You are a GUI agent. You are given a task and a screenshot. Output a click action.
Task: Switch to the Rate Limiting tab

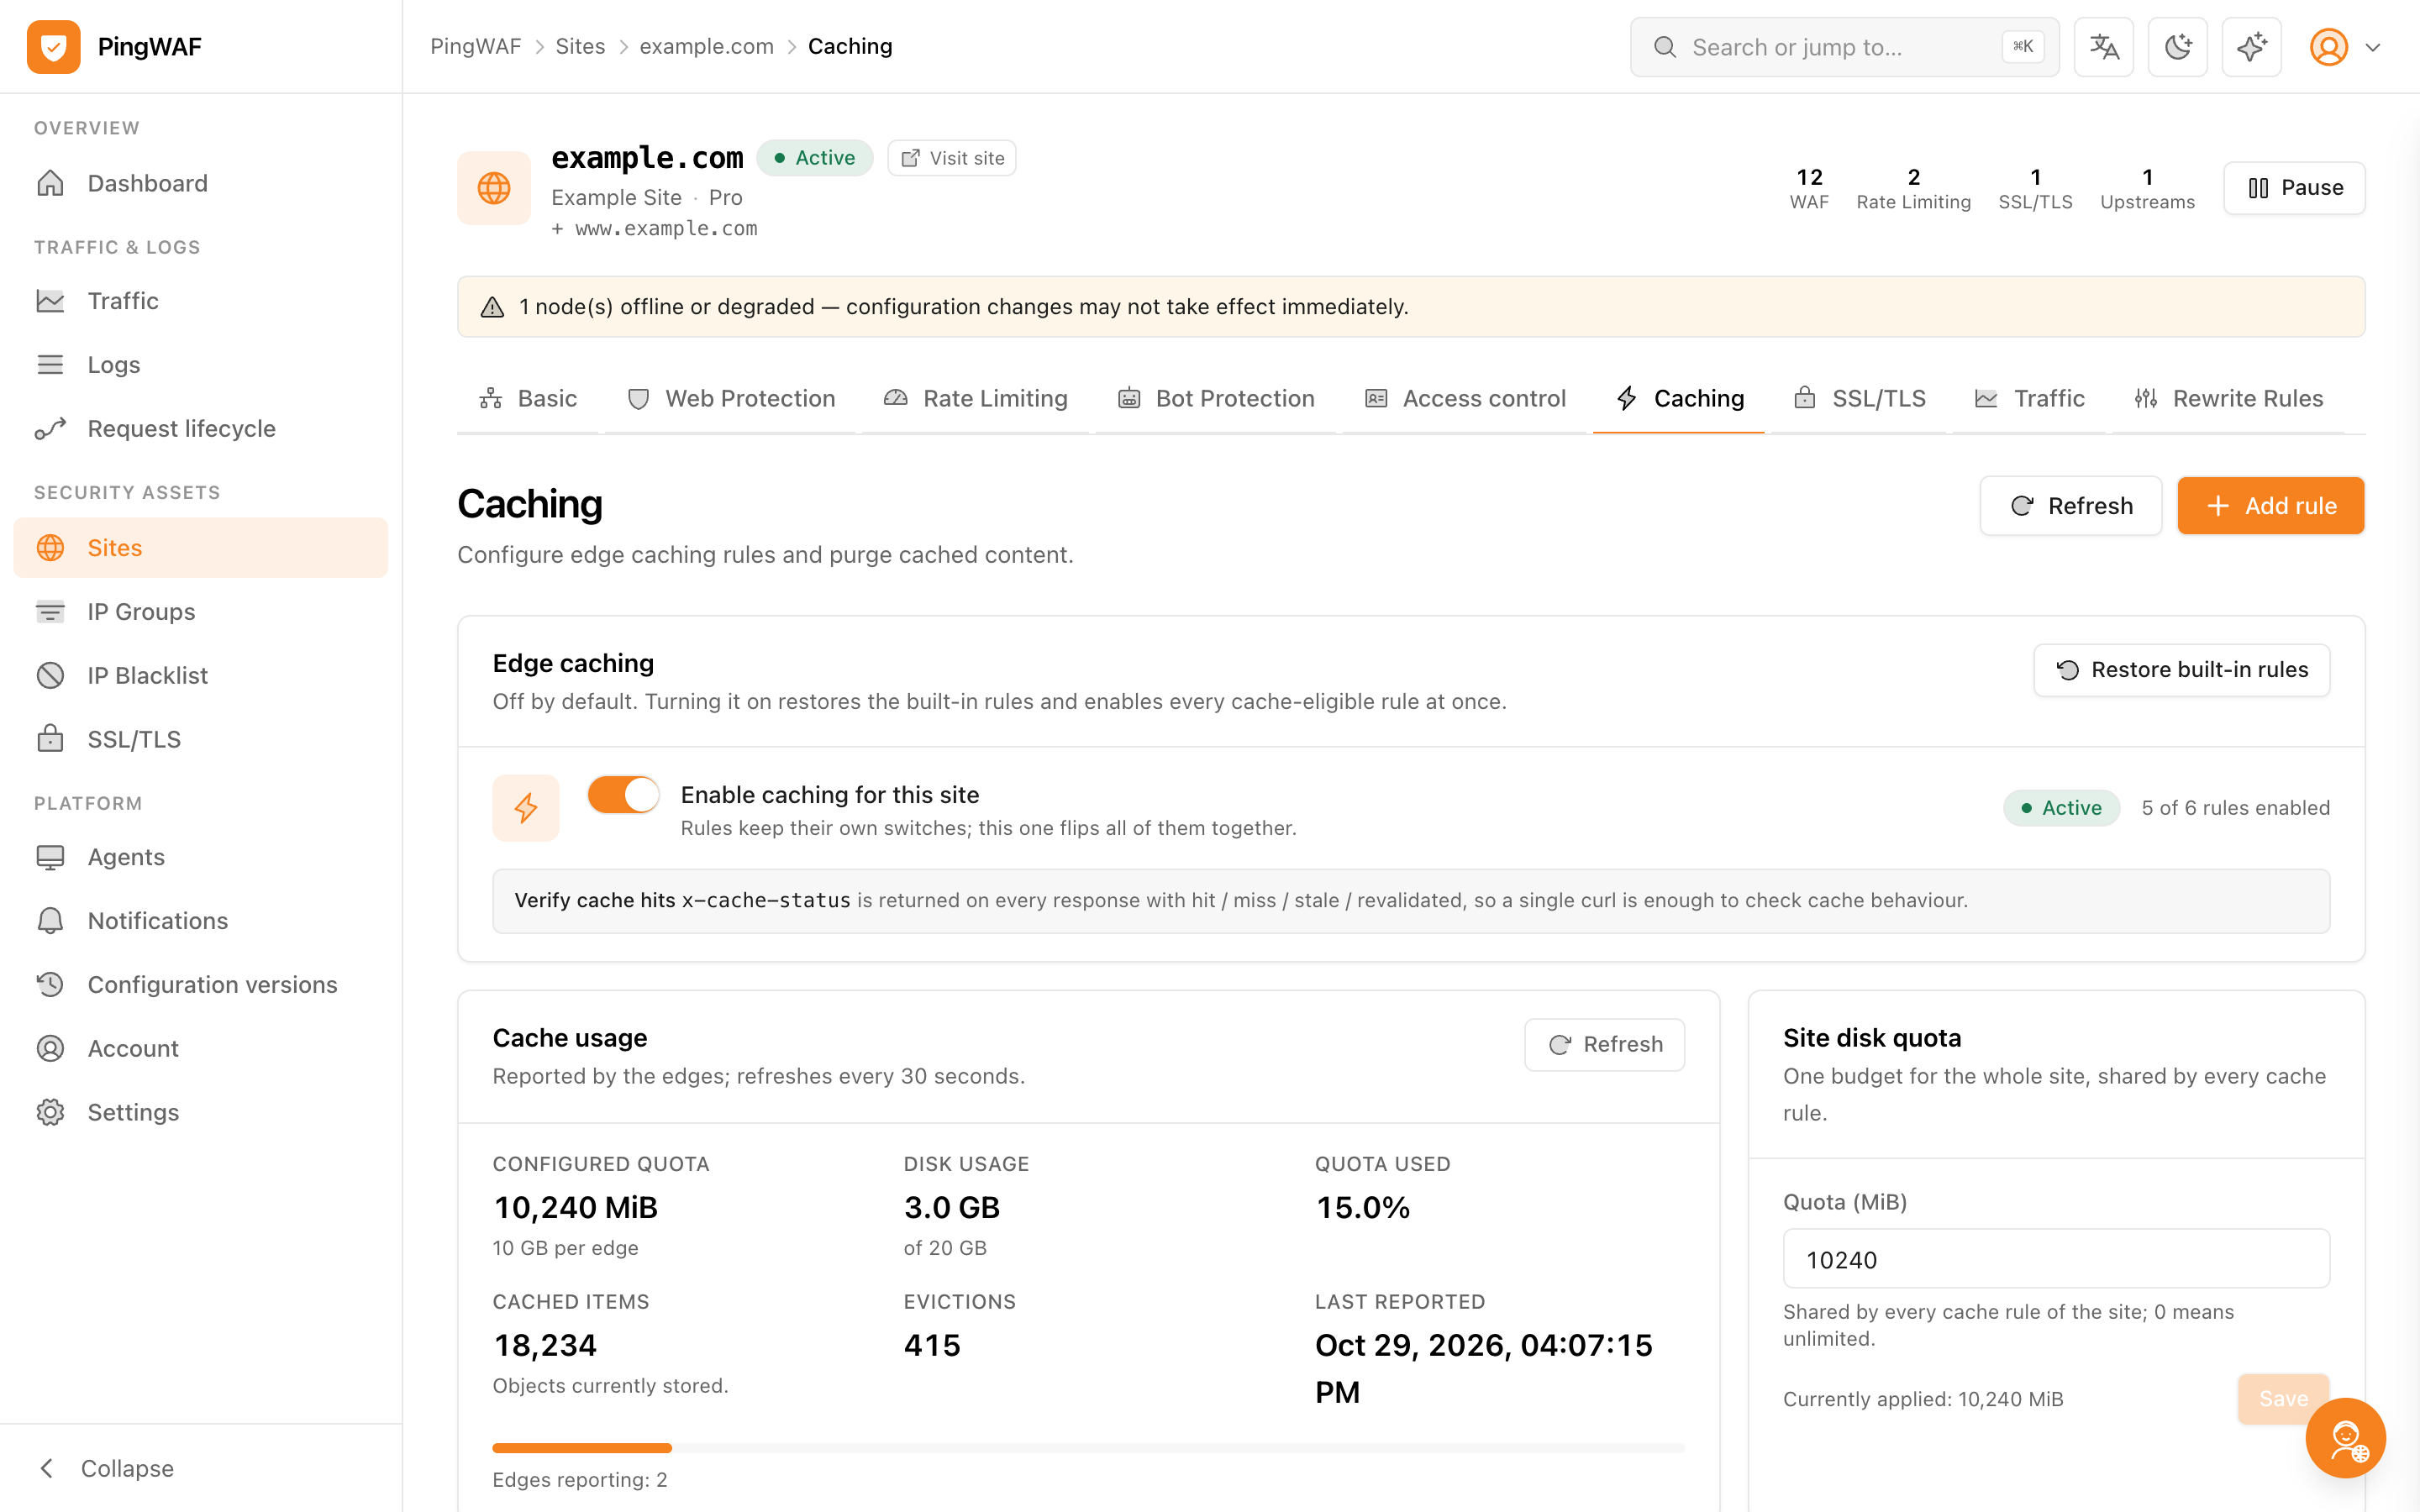[976, 399]
